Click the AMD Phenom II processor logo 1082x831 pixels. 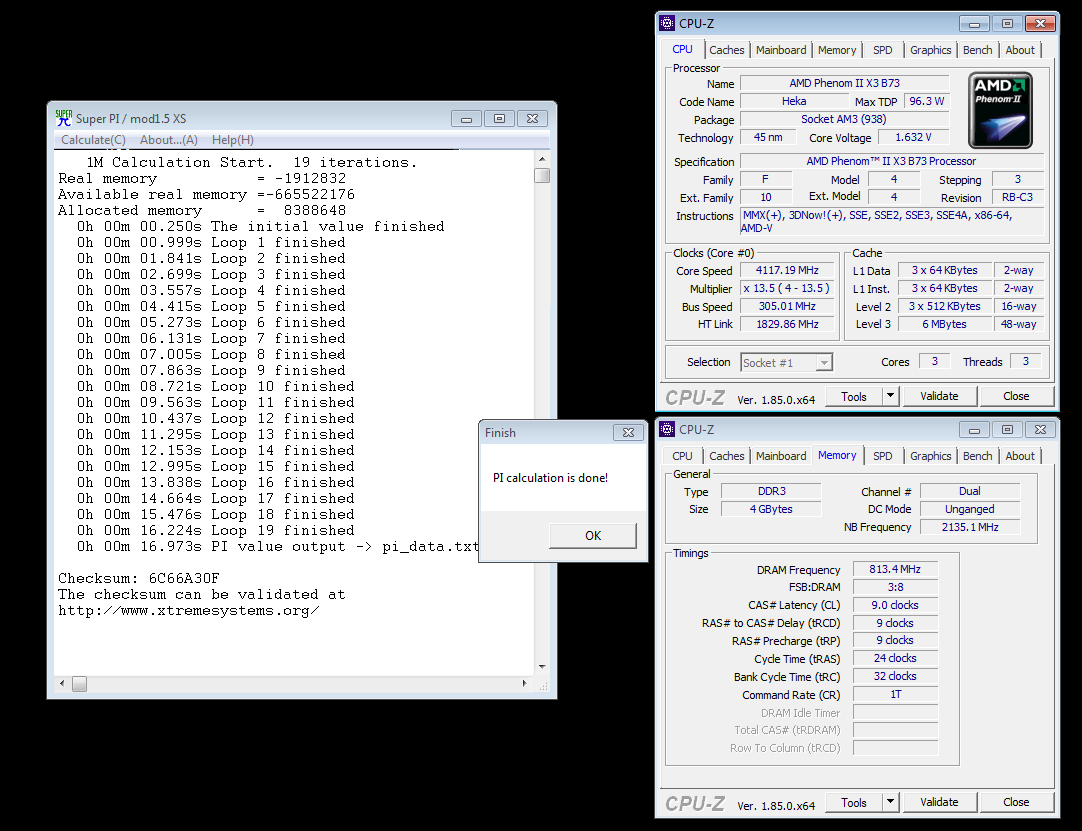click(x=1000, y=110)
